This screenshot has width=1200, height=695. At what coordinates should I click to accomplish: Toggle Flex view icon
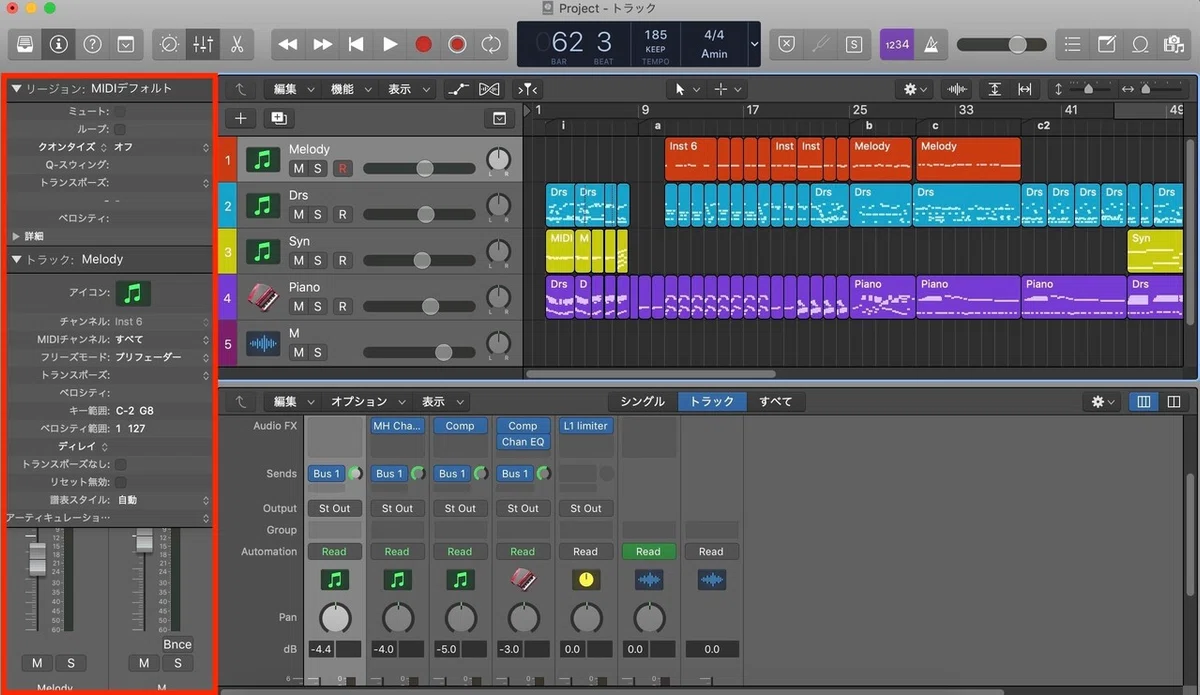(489, 89)
